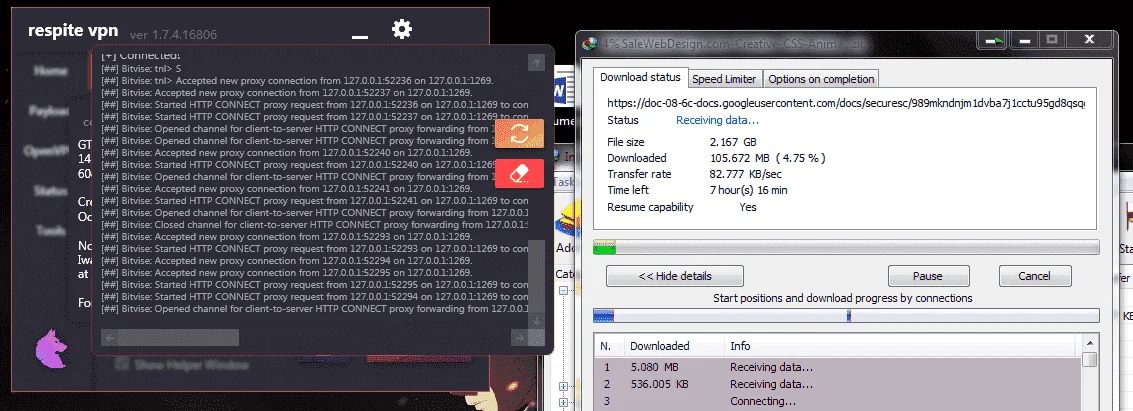This screenshot has height=411, width=1133.
Task: Select connection row 2 with 536.005 KB
Action: tap(838, 384)
